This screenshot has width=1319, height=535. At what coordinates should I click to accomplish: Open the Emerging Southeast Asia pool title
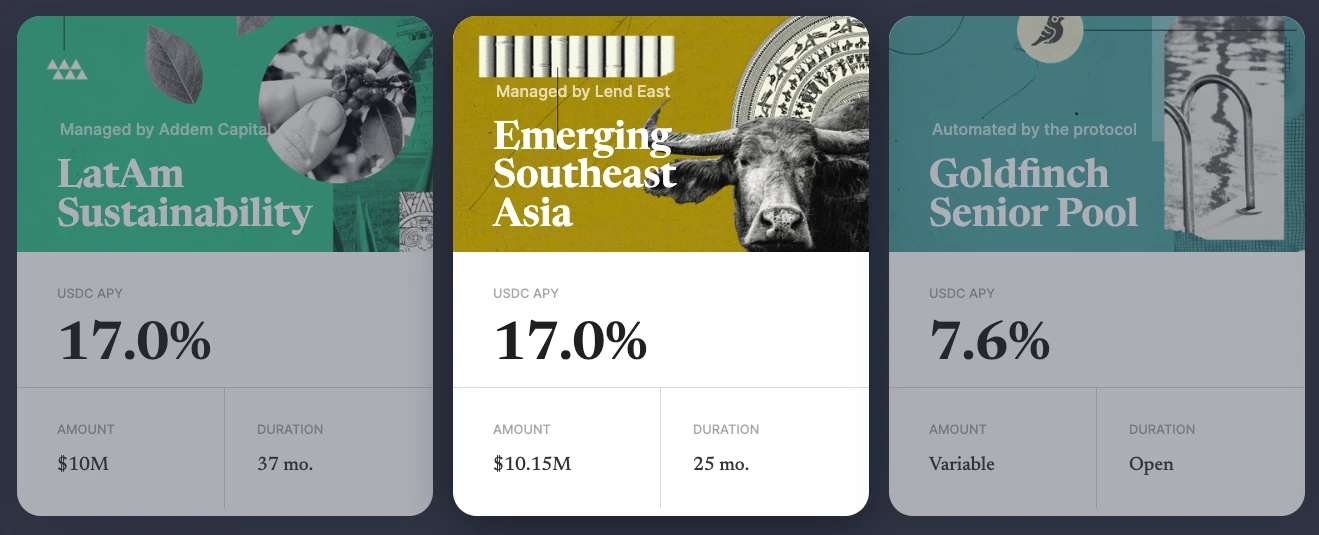(584, 174)
